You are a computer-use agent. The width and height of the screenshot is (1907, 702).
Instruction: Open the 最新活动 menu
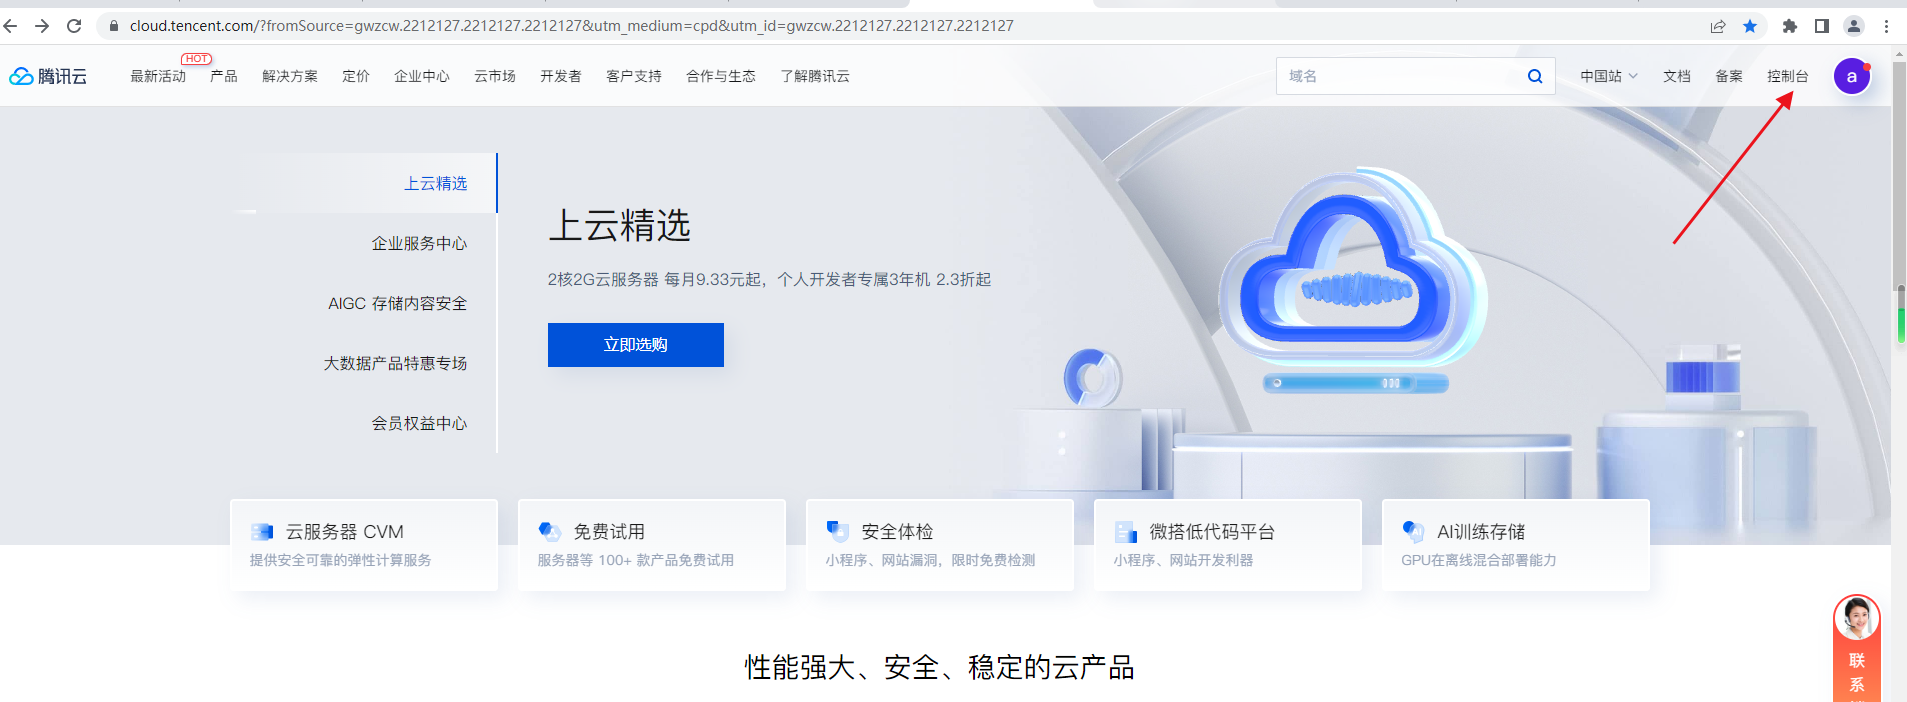pyautogui.click(x=158, y=76)
